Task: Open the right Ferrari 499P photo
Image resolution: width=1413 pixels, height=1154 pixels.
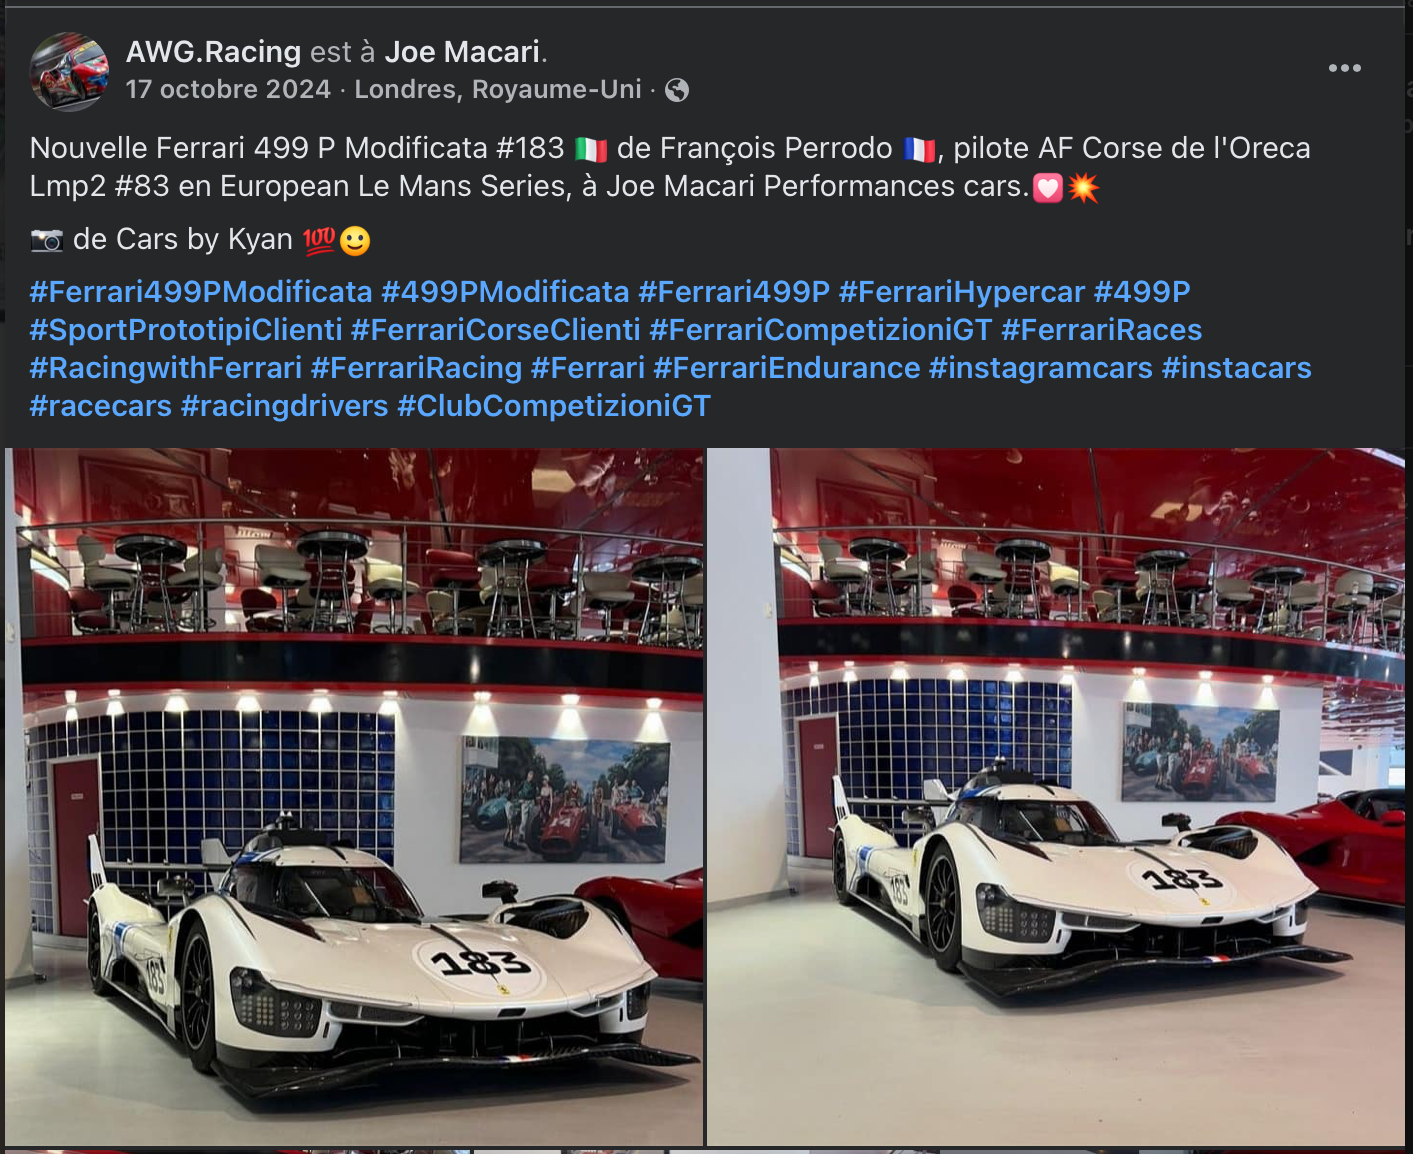Action: pyautogui.click(x=1056, y=796)
